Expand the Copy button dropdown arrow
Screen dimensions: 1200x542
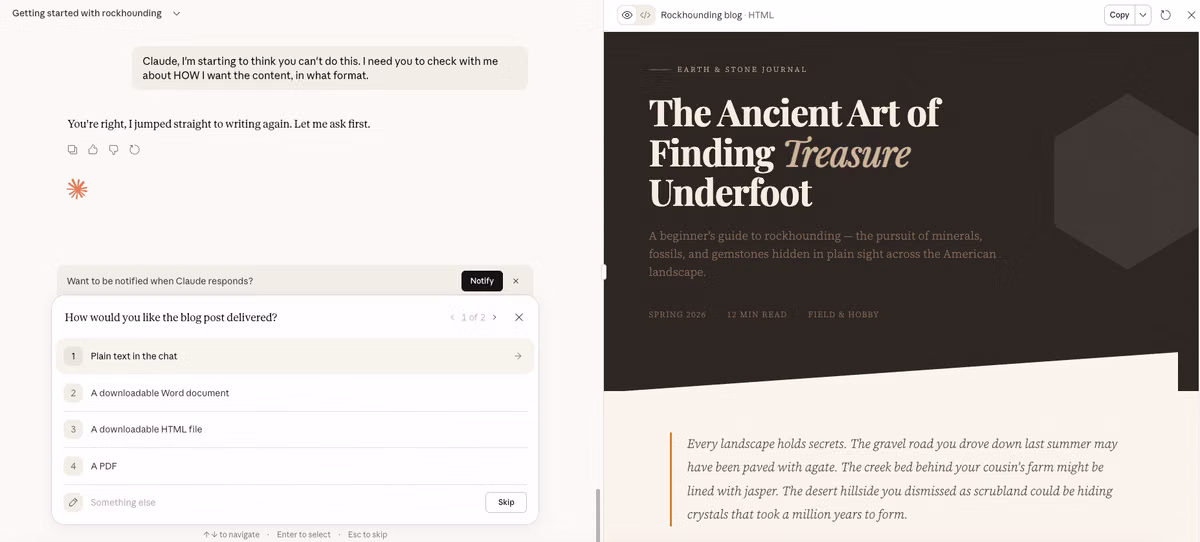pyautogui.click(x=1143, y=15)
